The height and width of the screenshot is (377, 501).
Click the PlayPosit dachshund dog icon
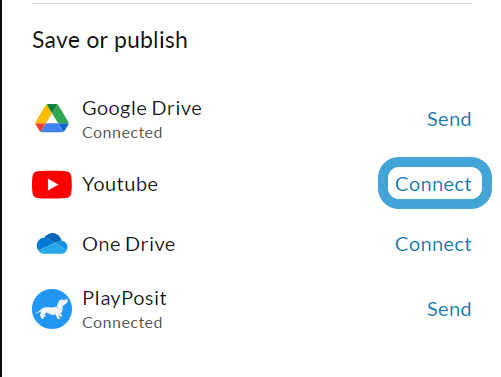pos(52,309)
